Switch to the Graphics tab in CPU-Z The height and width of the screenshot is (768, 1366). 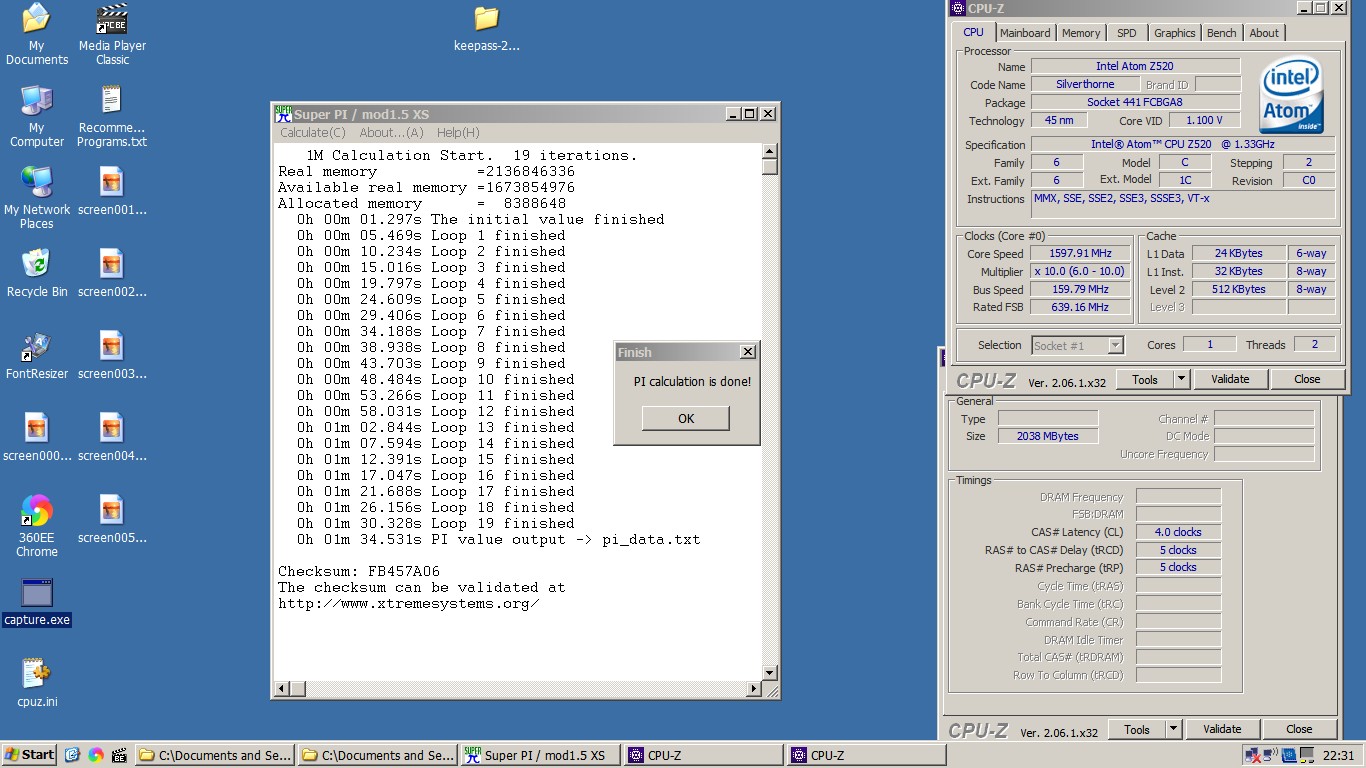(1175, 33)
